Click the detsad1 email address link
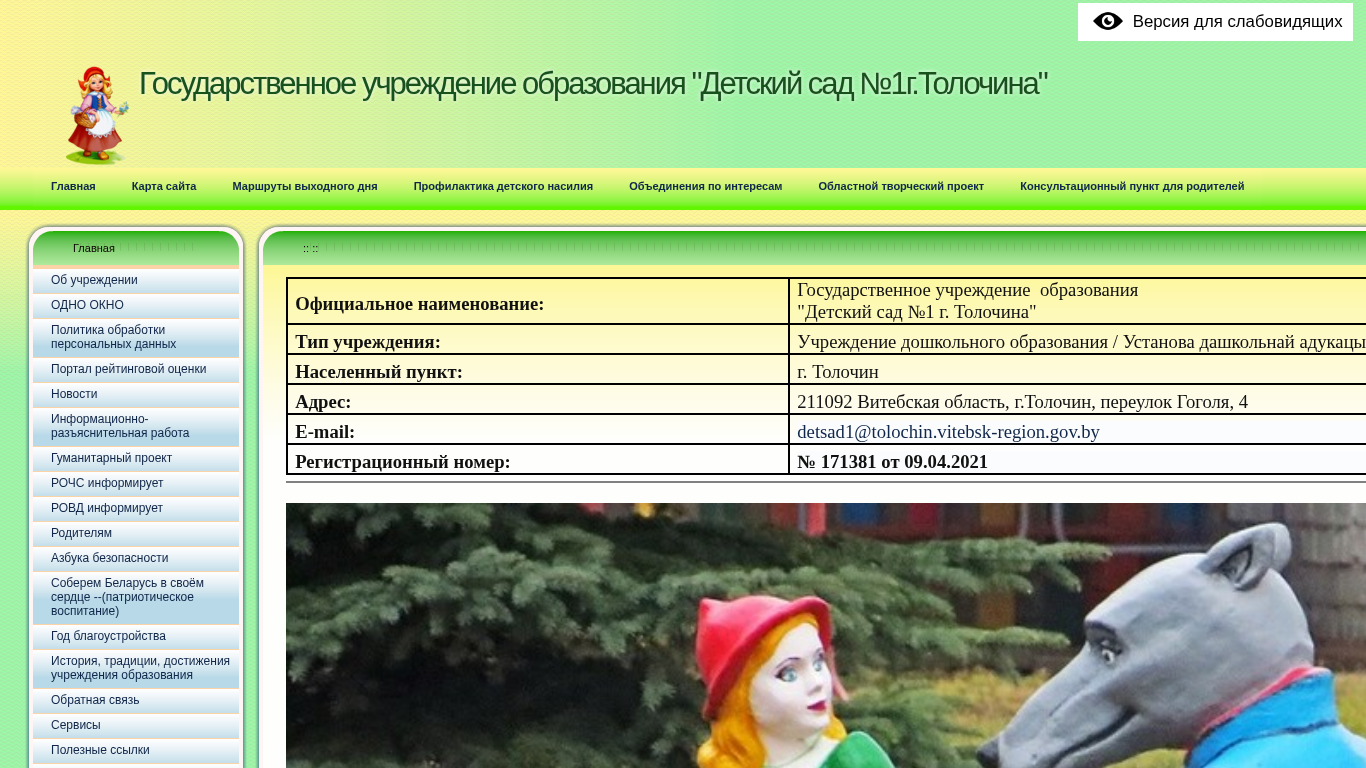1366x768 pixels. (948, 432)
